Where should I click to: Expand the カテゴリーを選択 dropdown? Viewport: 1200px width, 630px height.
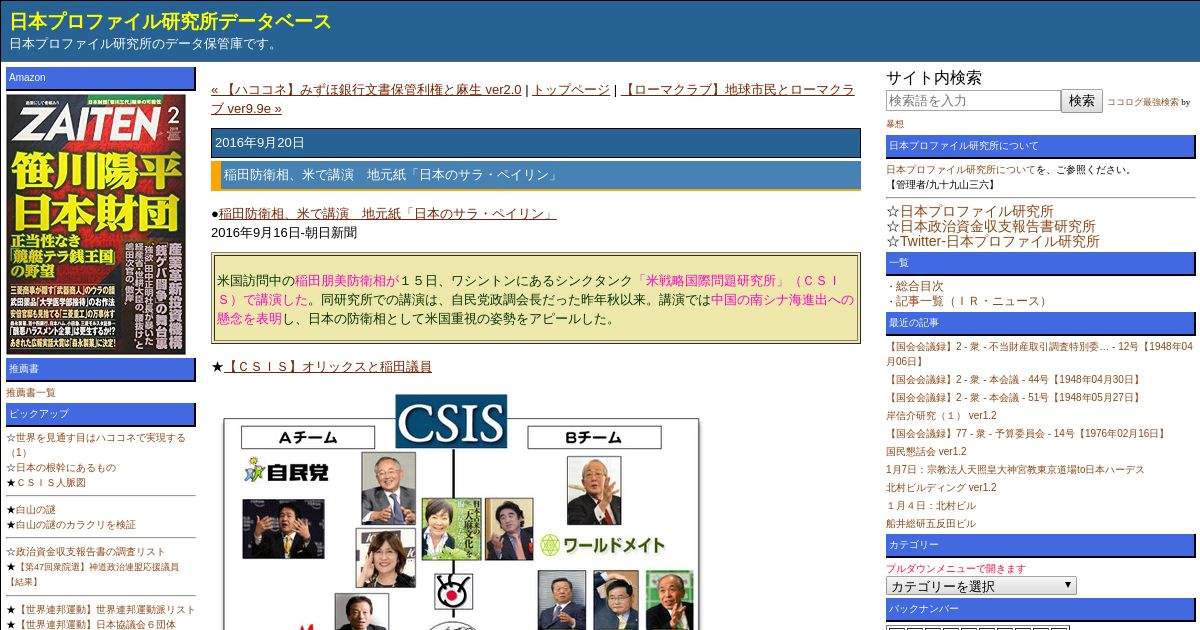click(981, 586)
